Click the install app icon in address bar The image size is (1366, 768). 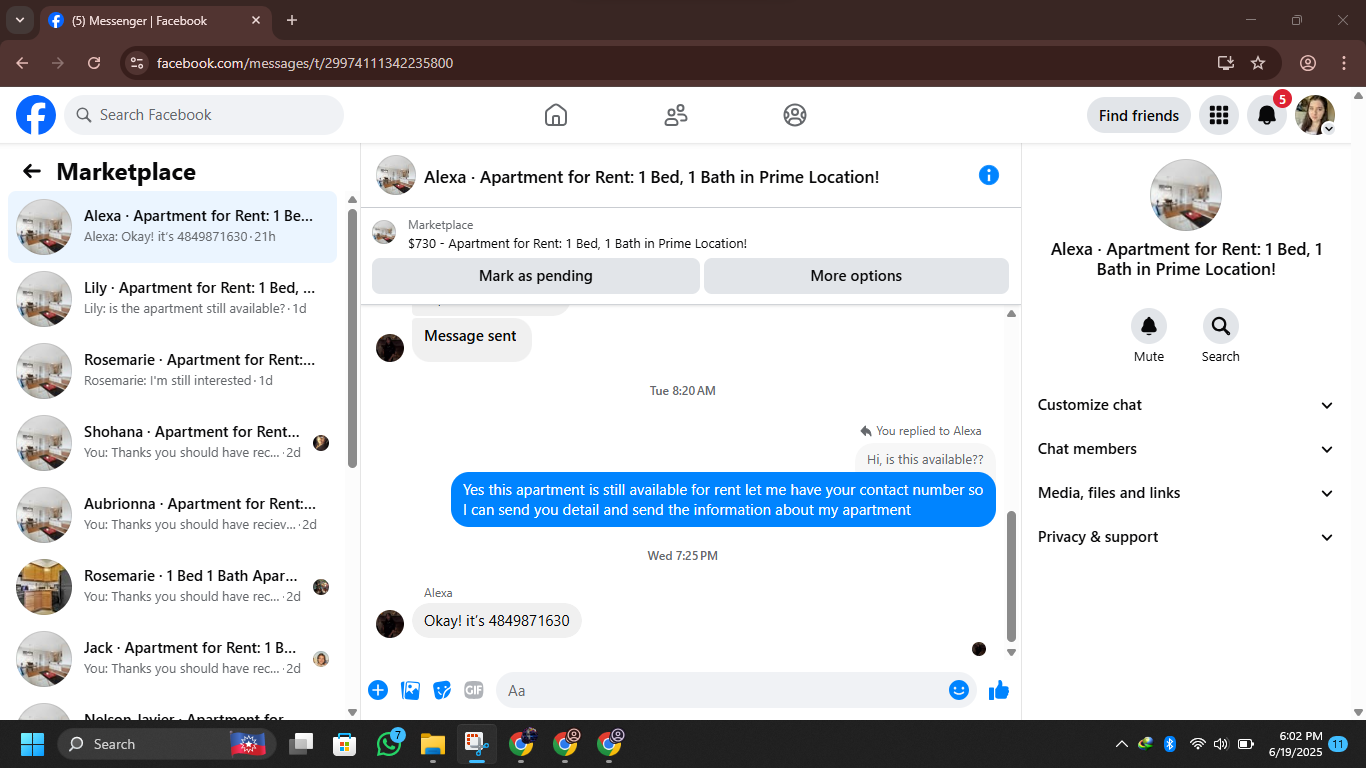pyautogui.click(x=1226, y=63)
